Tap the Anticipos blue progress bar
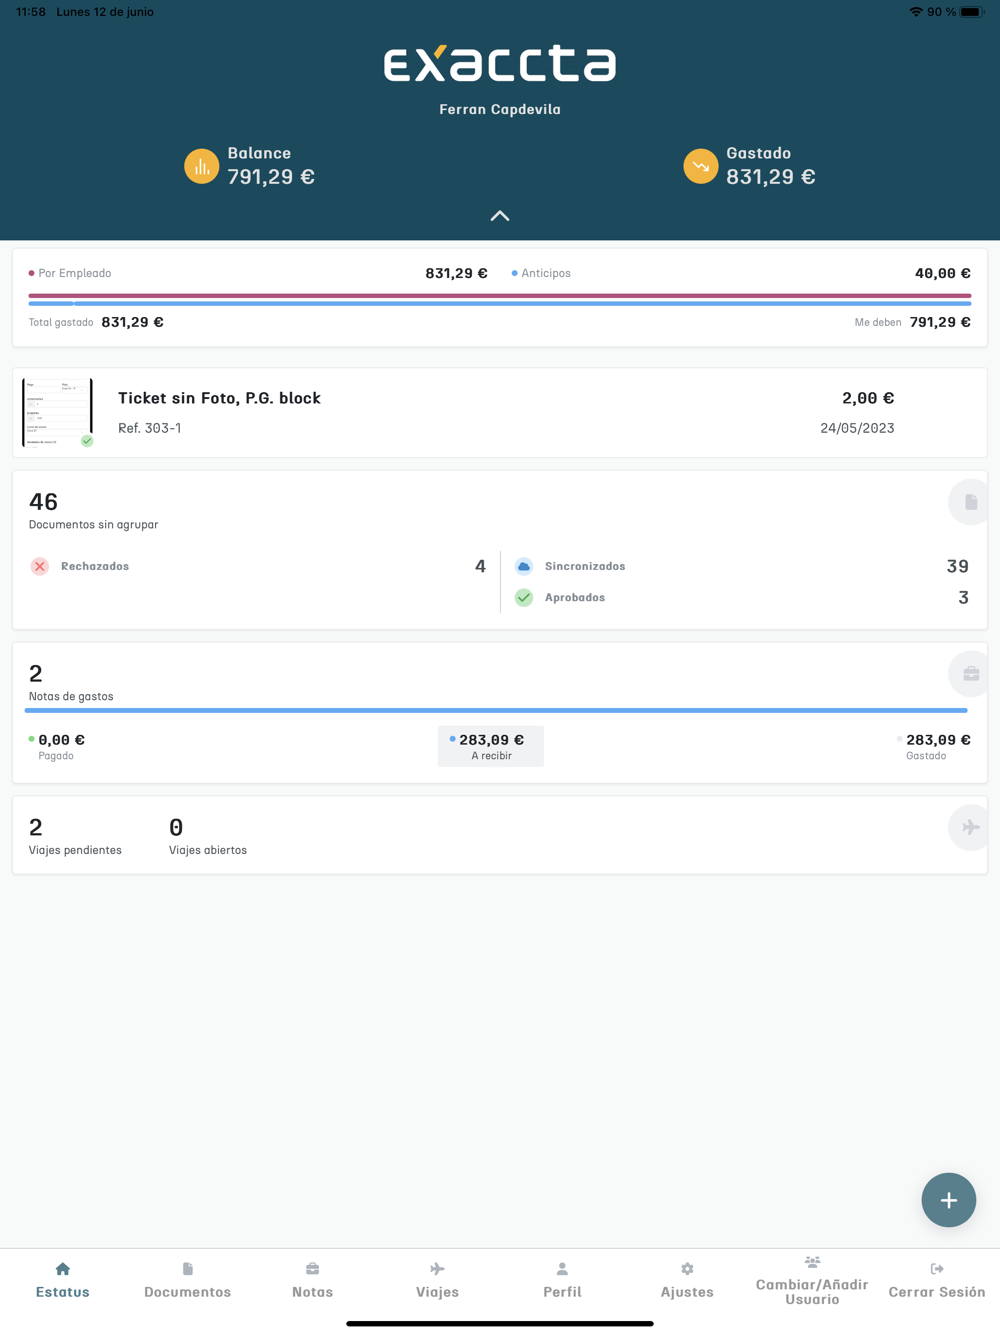Screen dimensions: 1000x1334 500,303
